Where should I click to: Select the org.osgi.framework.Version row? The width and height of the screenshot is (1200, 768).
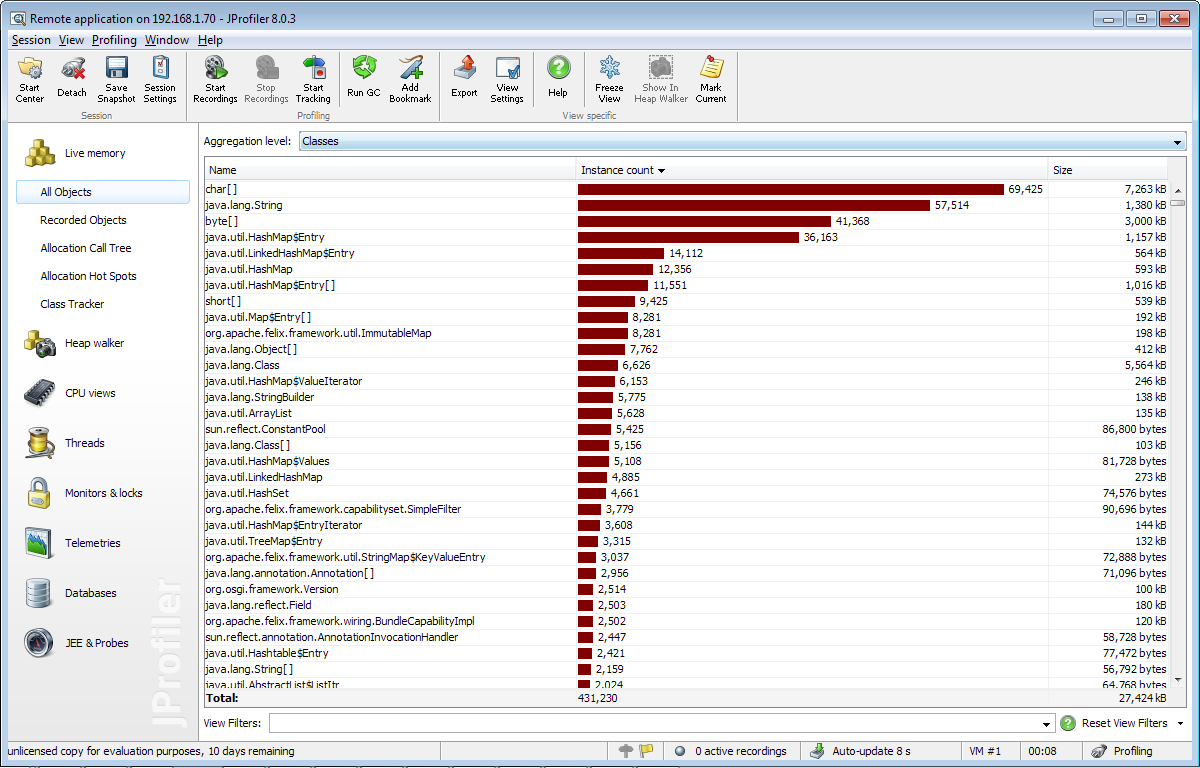[687, 589]
